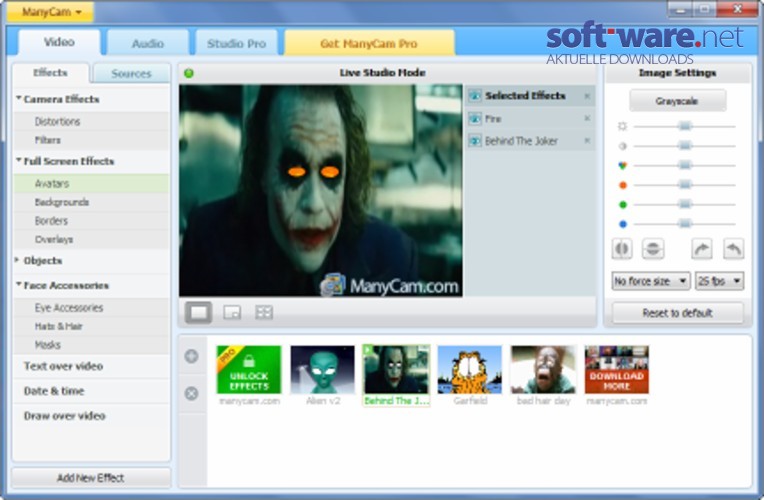Switch to the Video tab
Viewport: 764px width, 500px height.
click(59, 42)
